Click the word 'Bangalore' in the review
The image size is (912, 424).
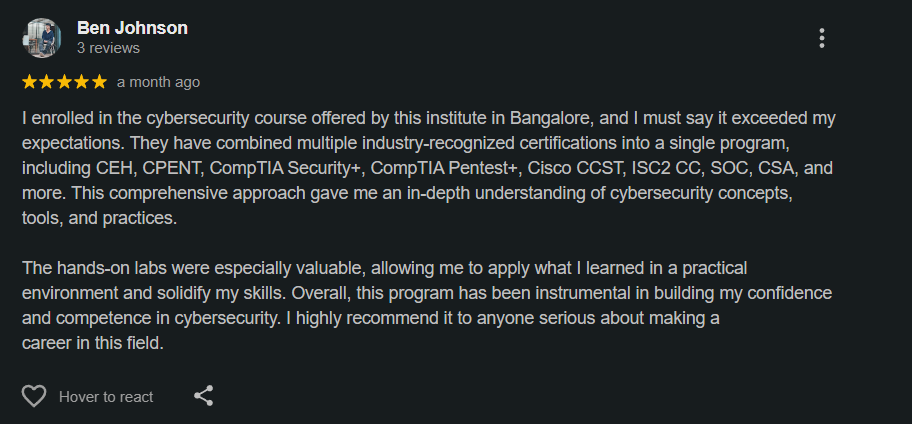click(x=551, y=118)
